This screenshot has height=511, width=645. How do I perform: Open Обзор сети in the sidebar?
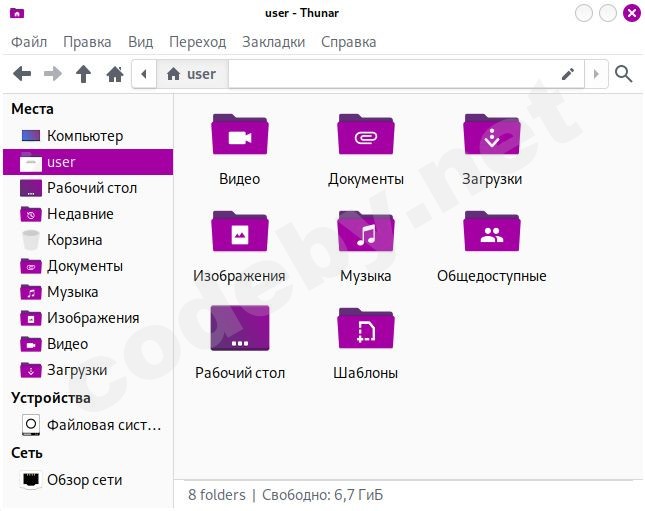[88, 480]
